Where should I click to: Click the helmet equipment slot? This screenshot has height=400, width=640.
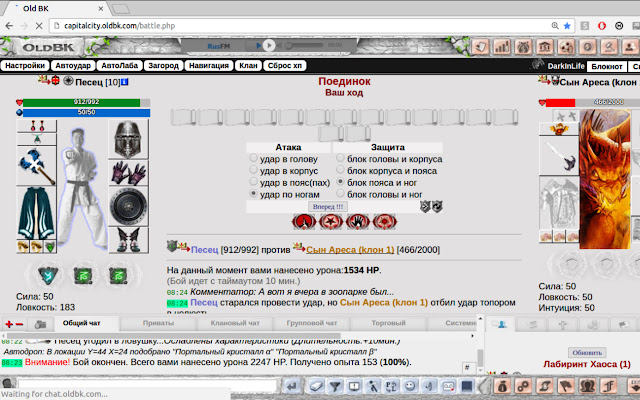click(x=129, y=139)
